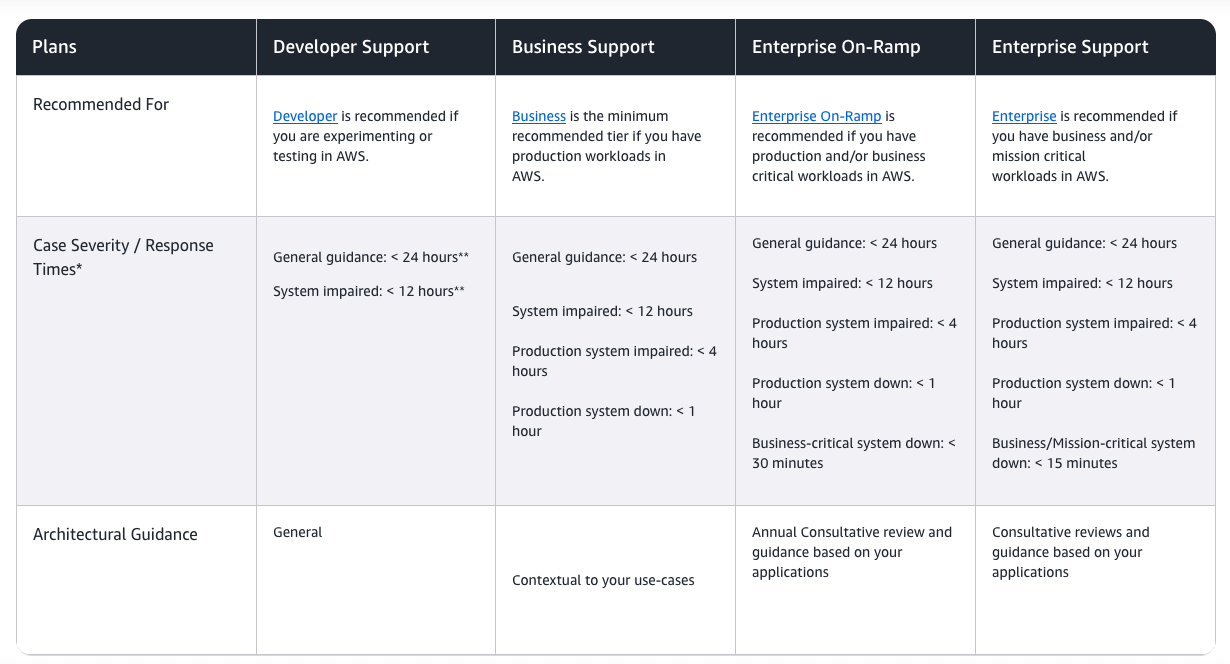The width and height of the screenshot is (1230, 664).
Task: Click the Developer Support column header
Action: click(351, 47)
